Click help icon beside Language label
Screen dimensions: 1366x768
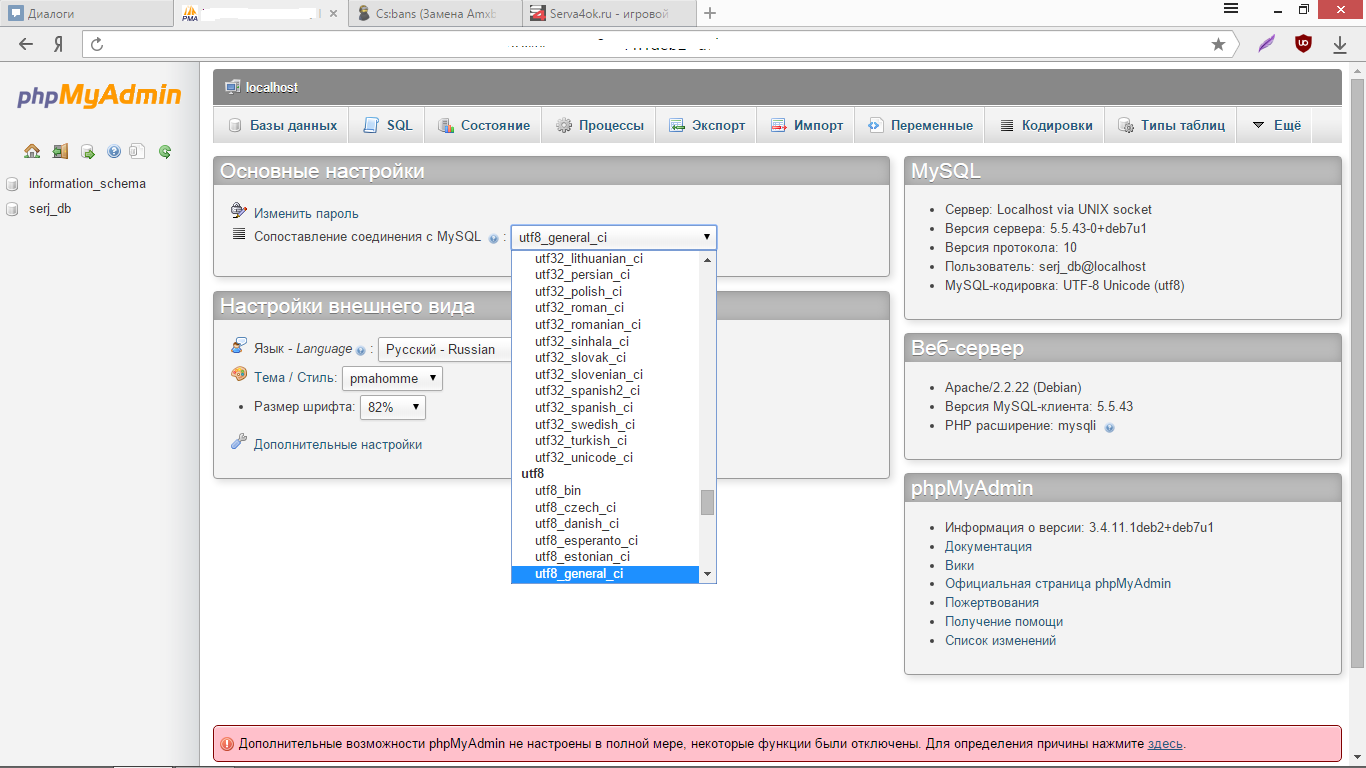tap(360, 350)
